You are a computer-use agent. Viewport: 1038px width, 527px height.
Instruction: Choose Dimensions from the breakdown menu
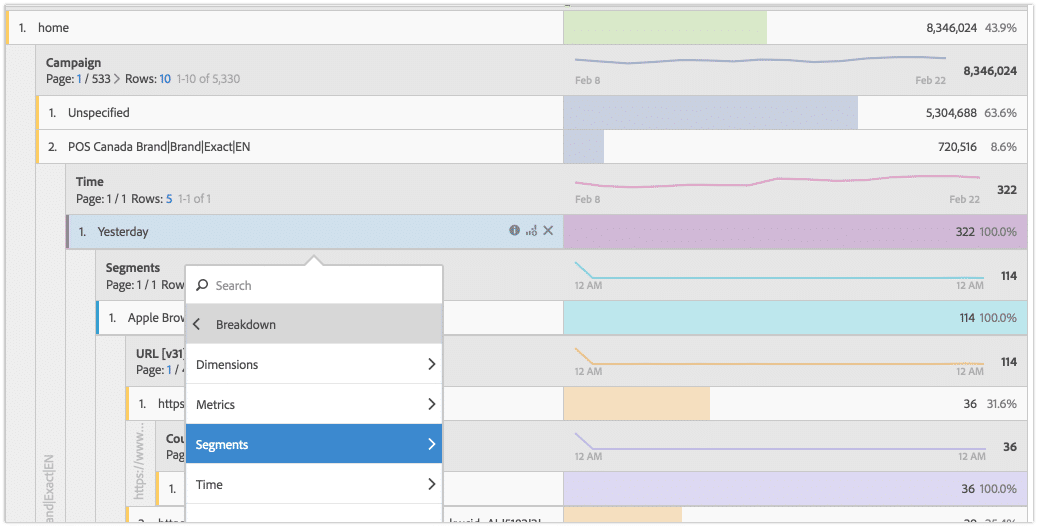(227, 365)
